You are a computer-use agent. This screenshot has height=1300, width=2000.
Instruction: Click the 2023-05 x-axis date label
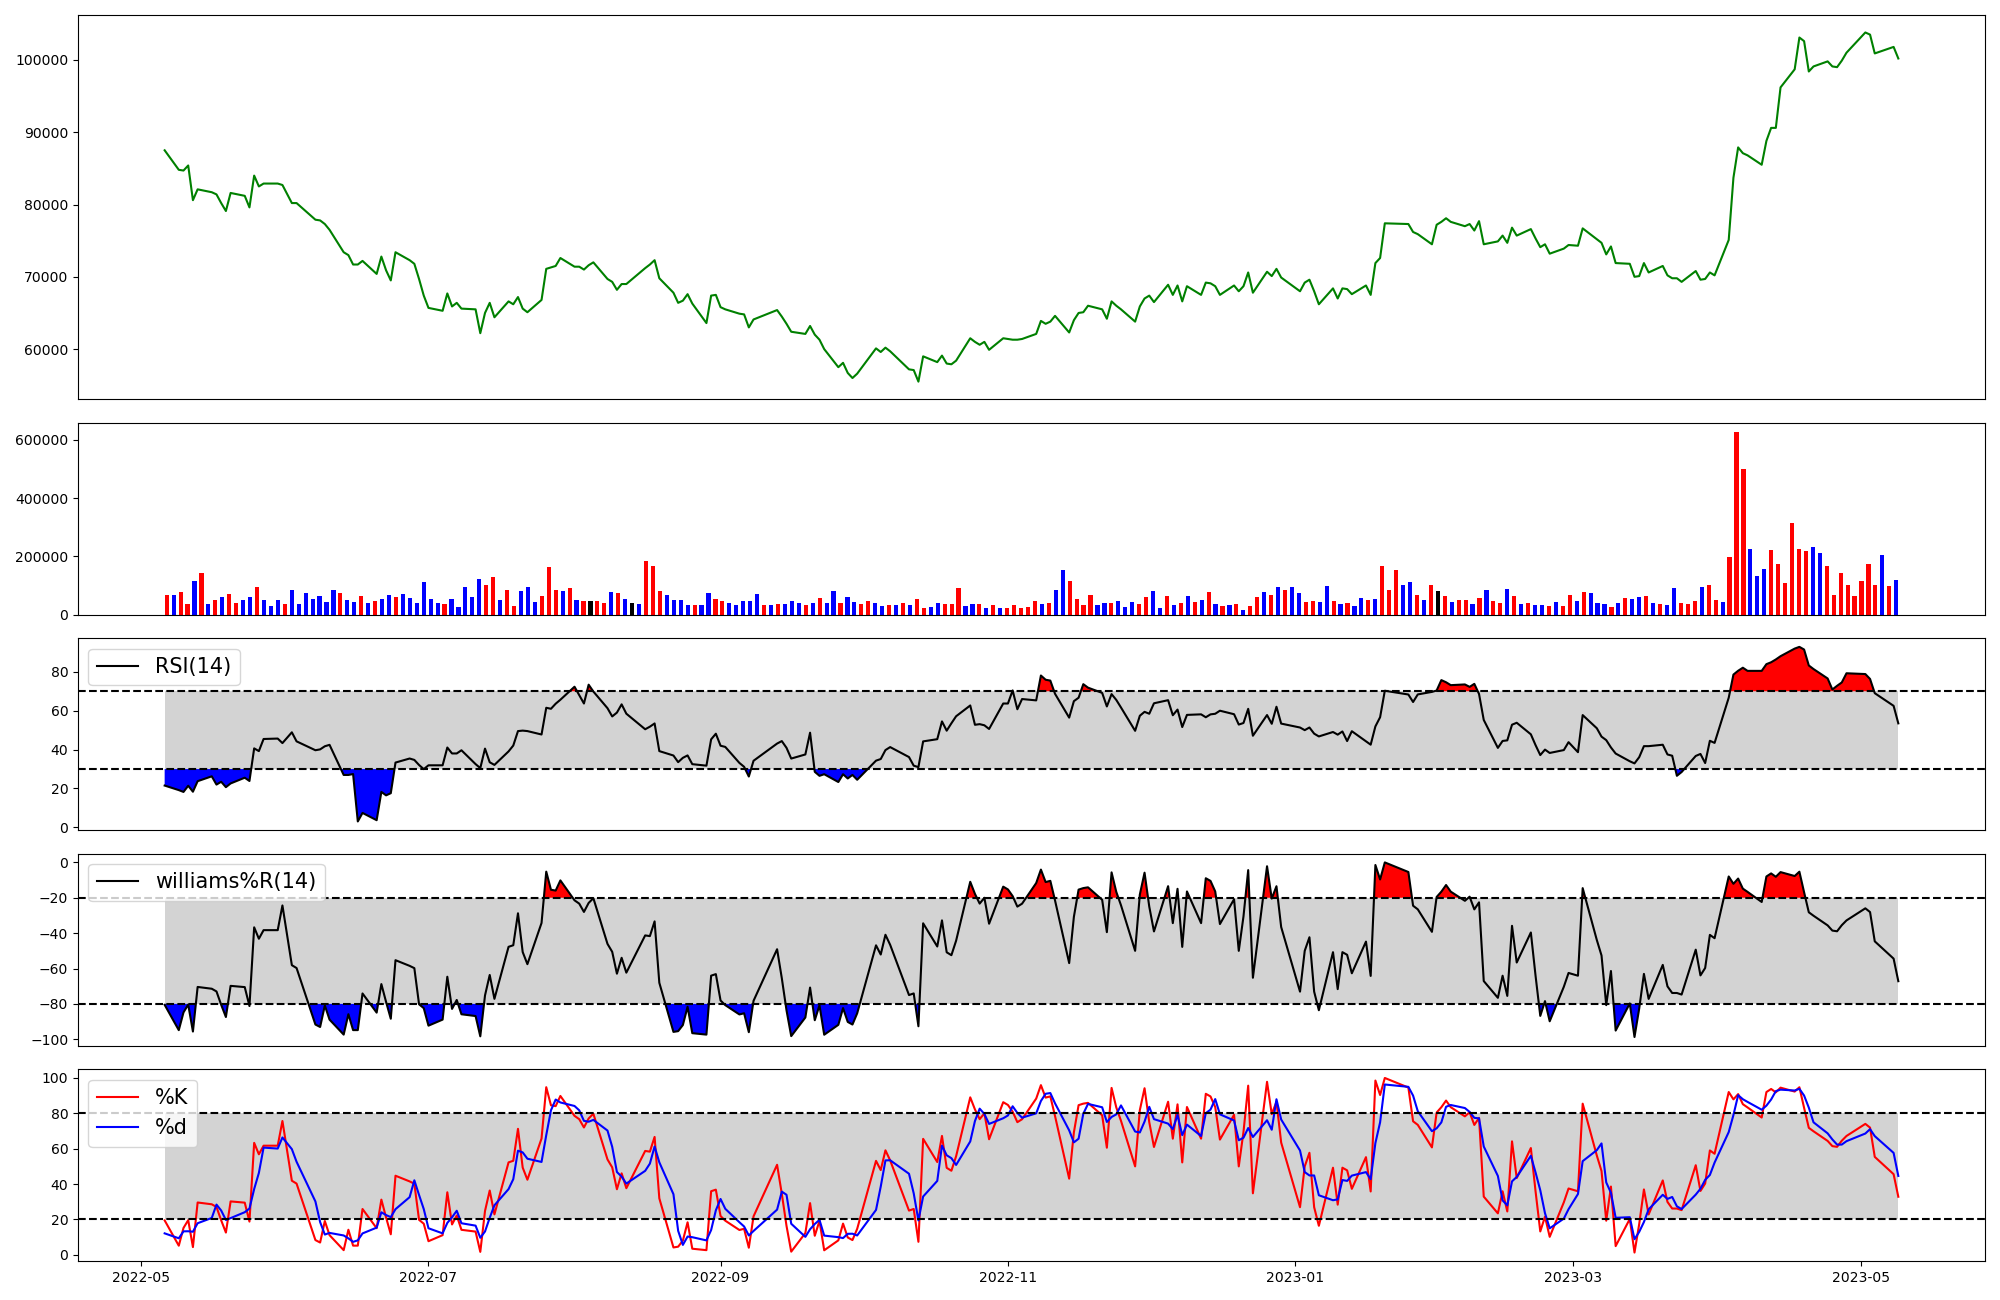(x=1861, y=1277)
